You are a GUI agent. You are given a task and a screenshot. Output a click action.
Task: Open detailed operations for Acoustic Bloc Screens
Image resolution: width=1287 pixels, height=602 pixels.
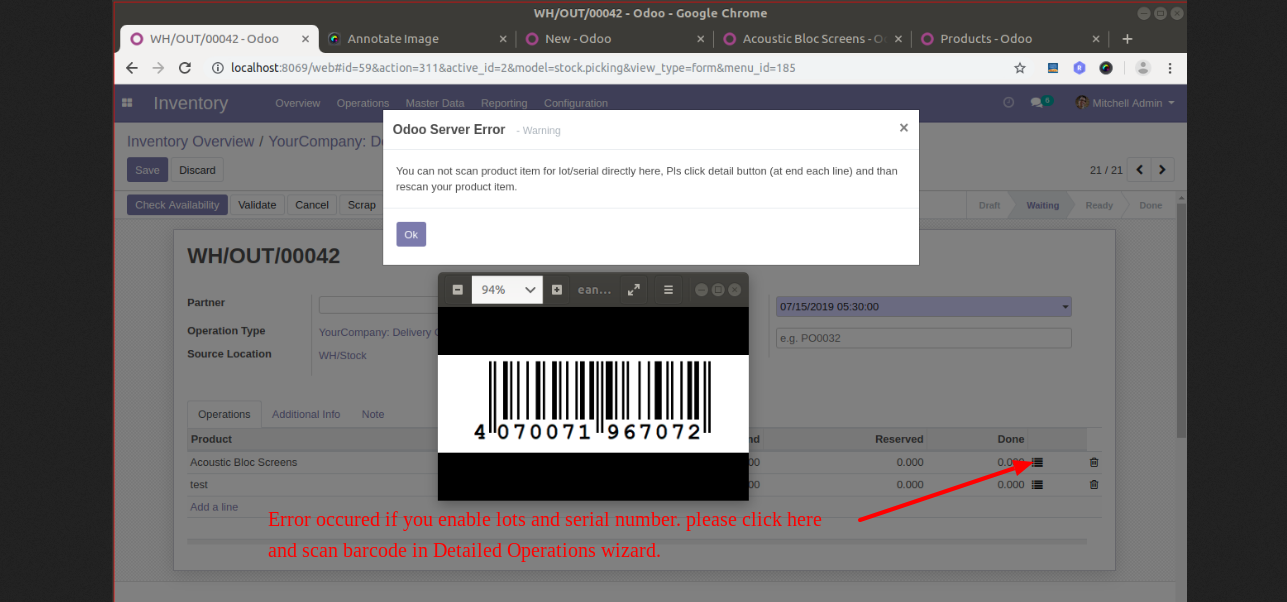(x=1037, y=463)
